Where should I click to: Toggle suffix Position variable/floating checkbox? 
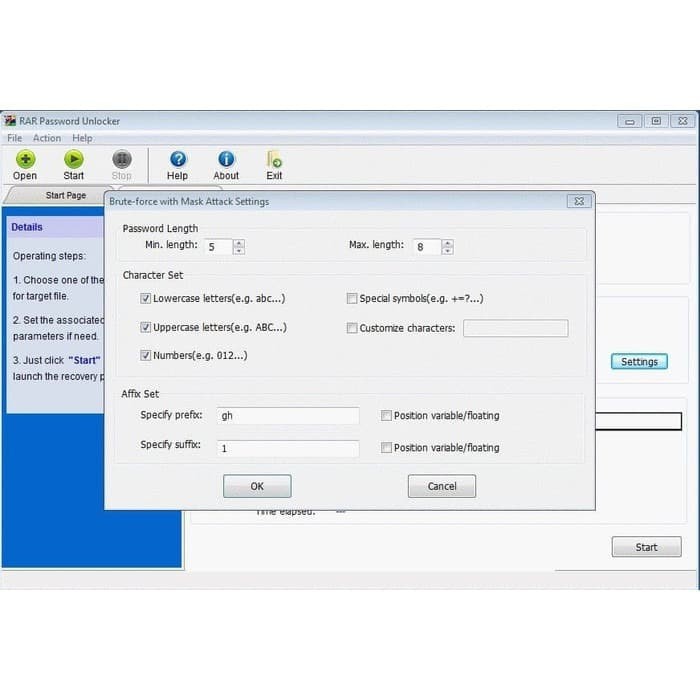pyautogui.click(x=386, y=448)
